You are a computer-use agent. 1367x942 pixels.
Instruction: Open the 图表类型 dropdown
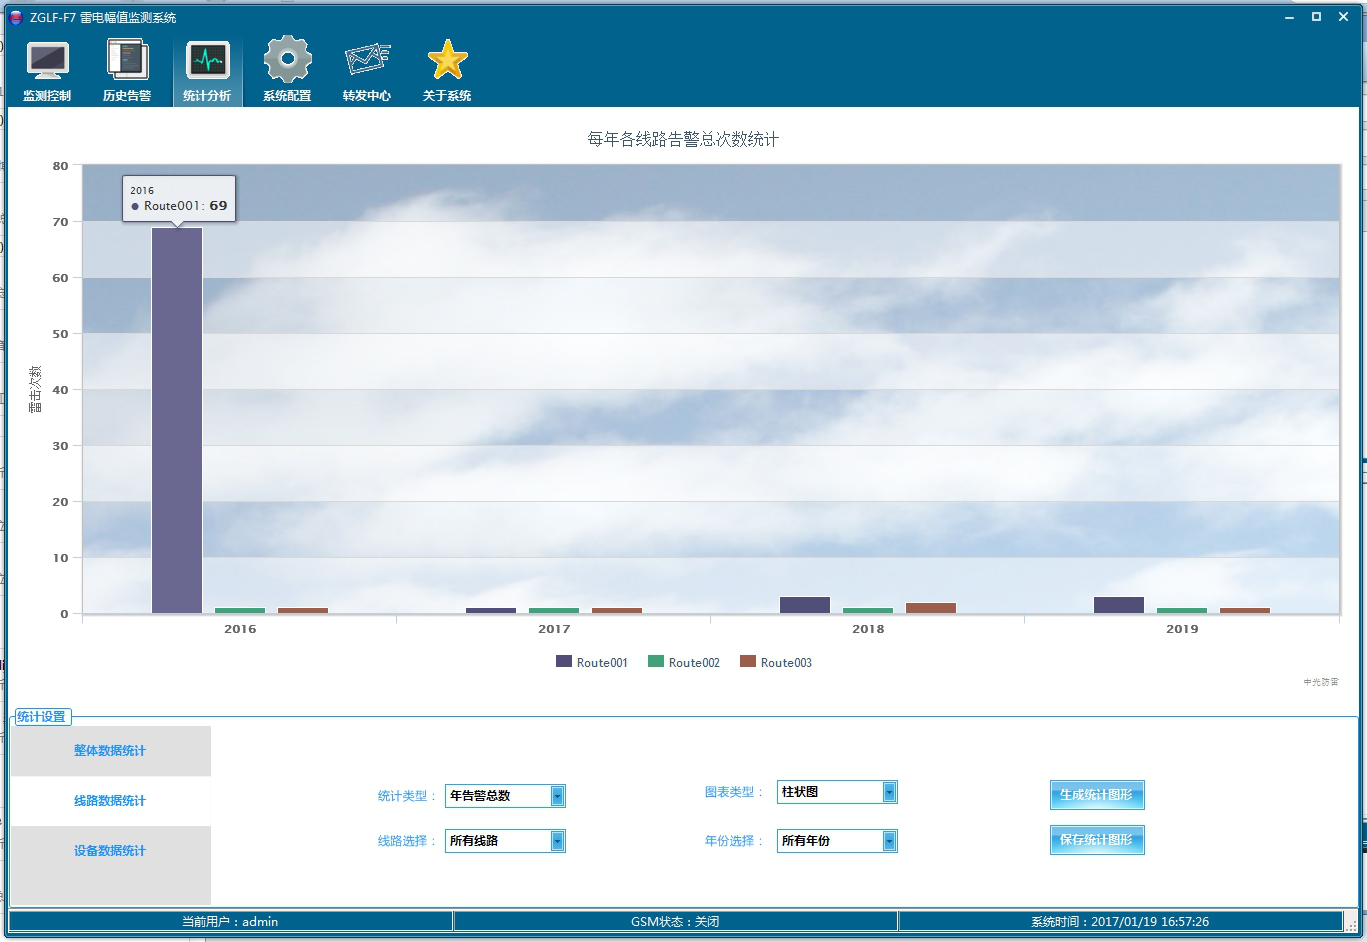(889, 792)
